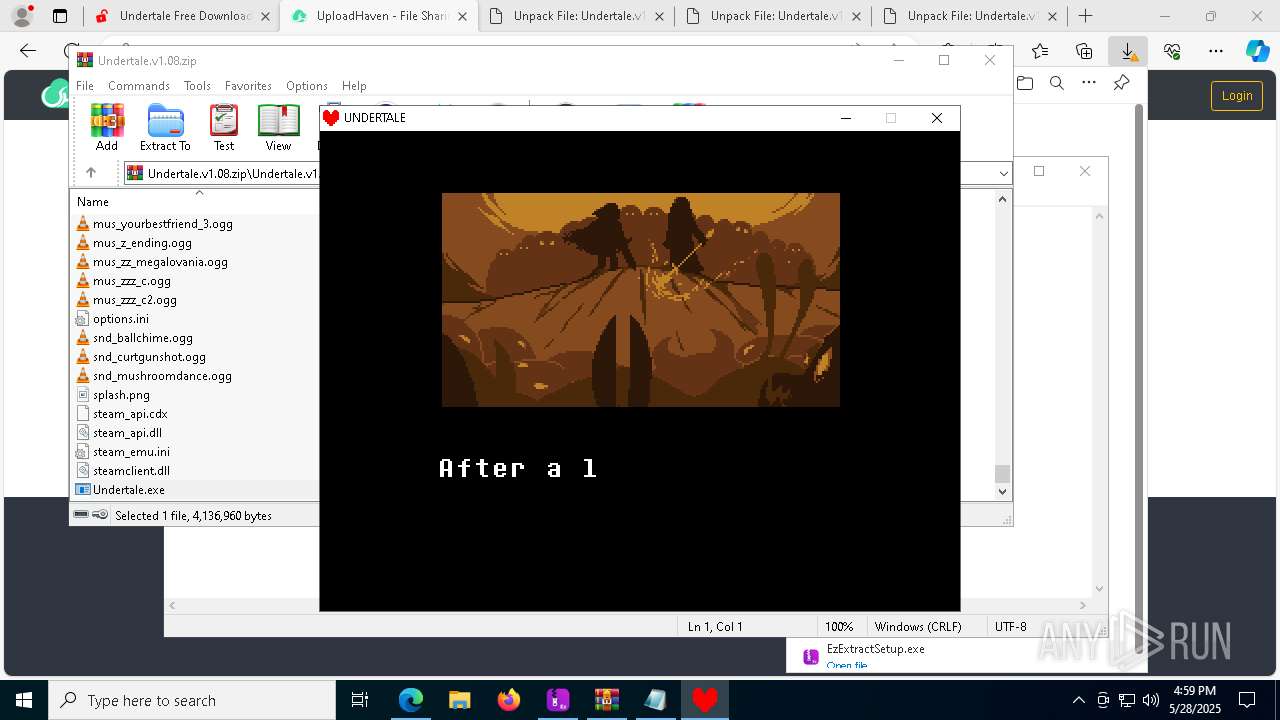
Task: Click the WinRAR file list scroll up arrow
Action: click(x=1003, y=199)
